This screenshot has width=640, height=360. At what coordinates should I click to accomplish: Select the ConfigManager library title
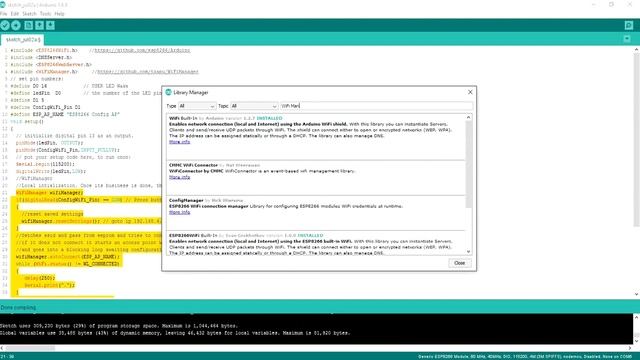click(x=186, y=200)
